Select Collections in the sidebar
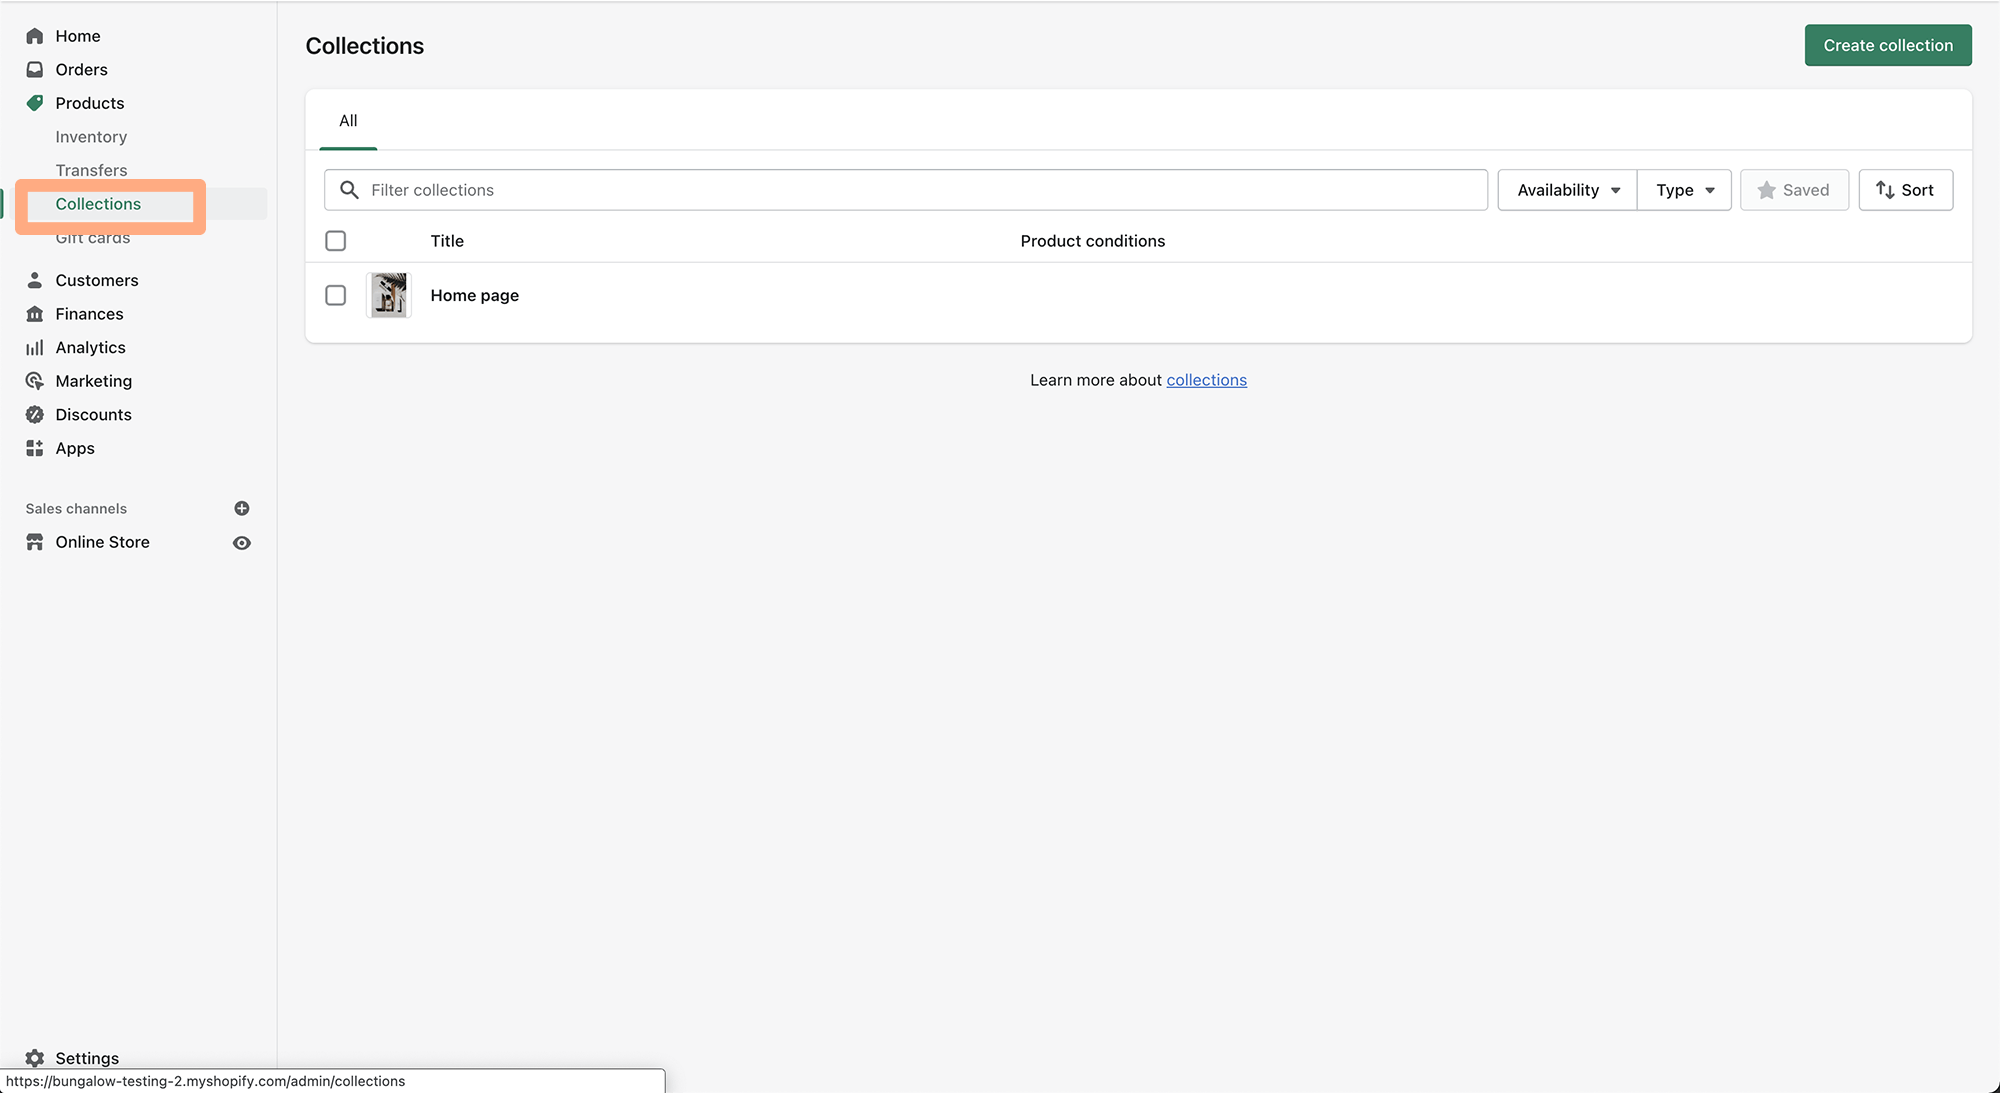2000x1093 pixels. coord(98,204)
